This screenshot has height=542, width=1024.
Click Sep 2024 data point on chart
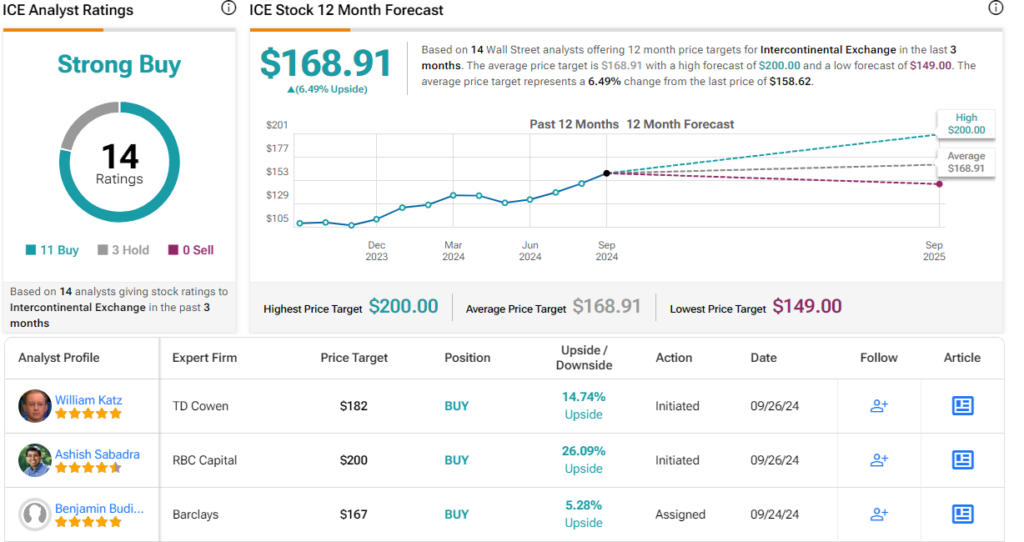[x=607, y=173]
